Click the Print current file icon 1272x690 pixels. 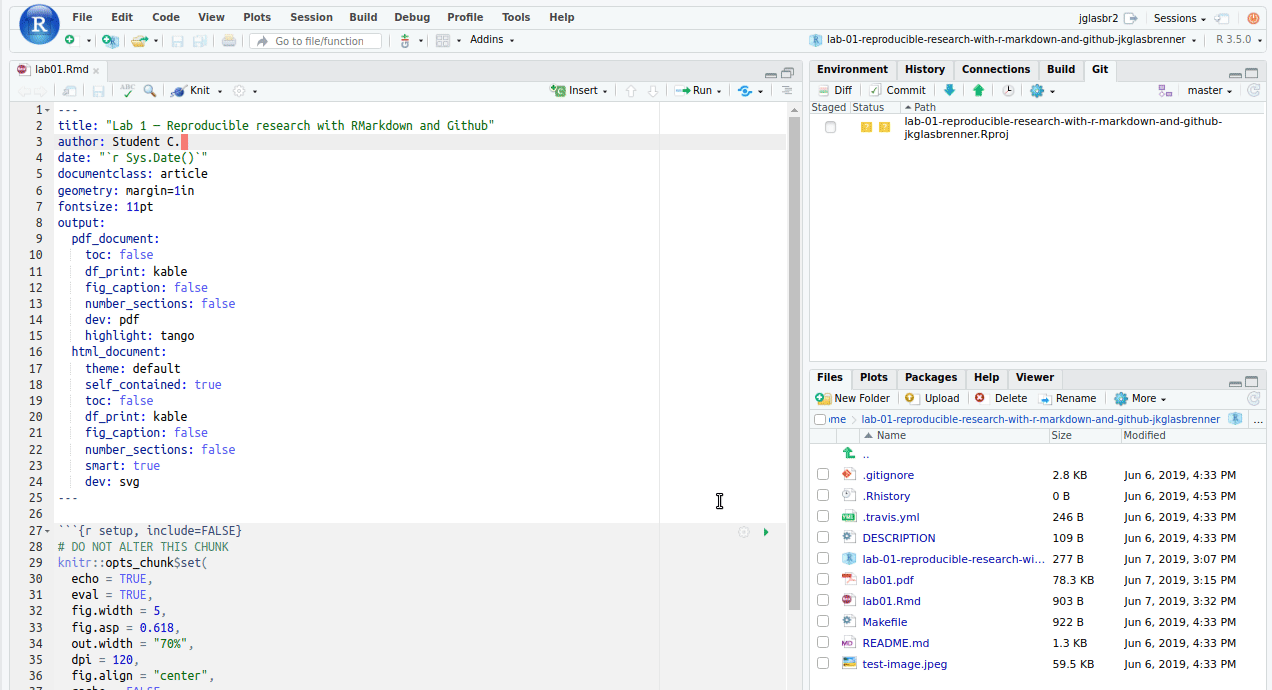point(229,40)
